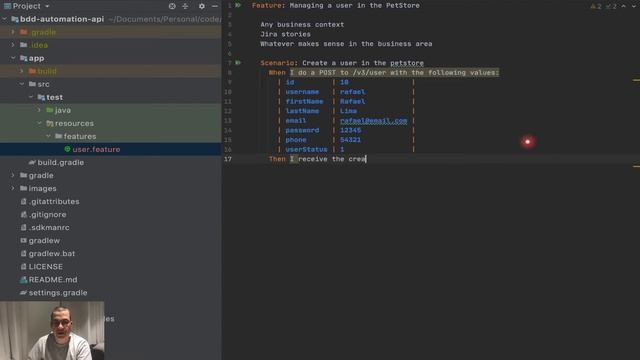Go to next highlighted error arrow
This screenshot has width=640, height=360.
634,6
